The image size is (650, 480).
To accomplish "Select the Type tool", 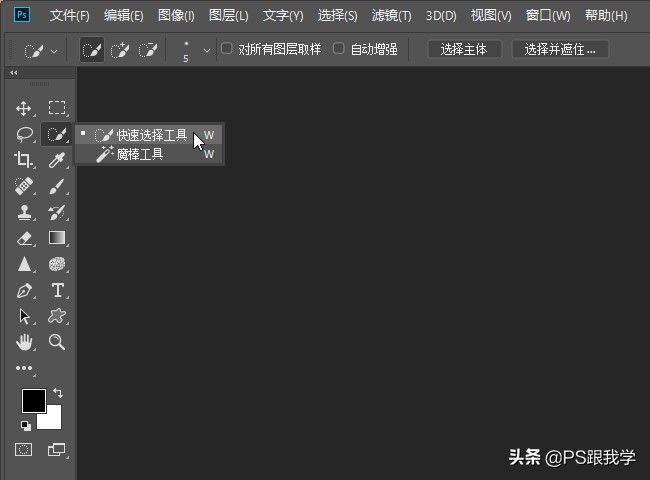I will coord(58,290).
